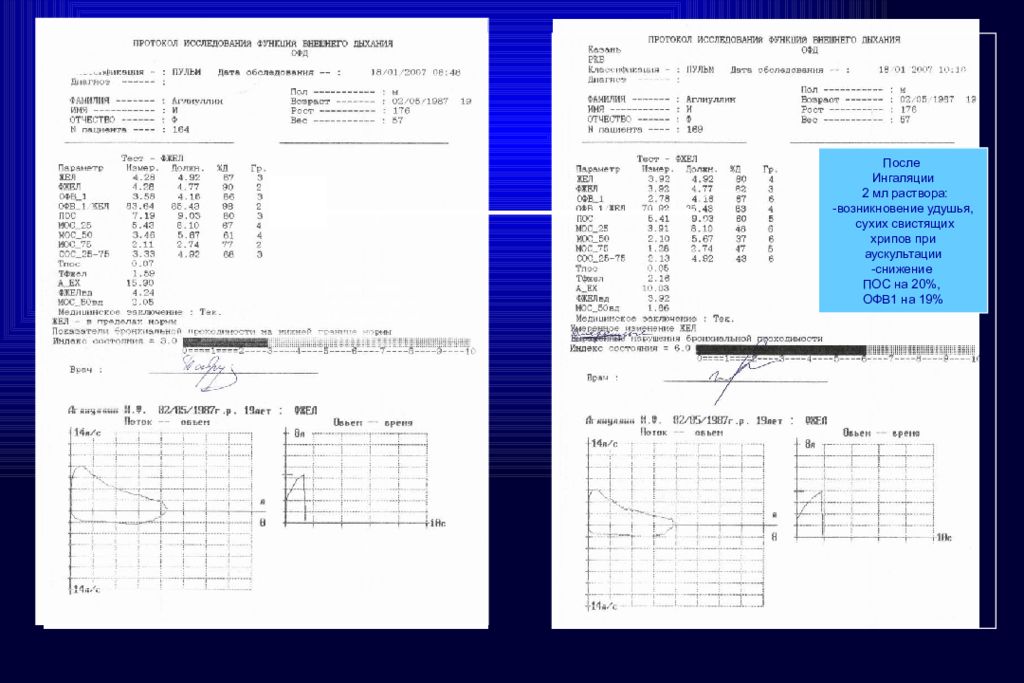Open the right 'Объем — время' graph
This screenshot has width=1024, height=683.
tap(865, 490)
